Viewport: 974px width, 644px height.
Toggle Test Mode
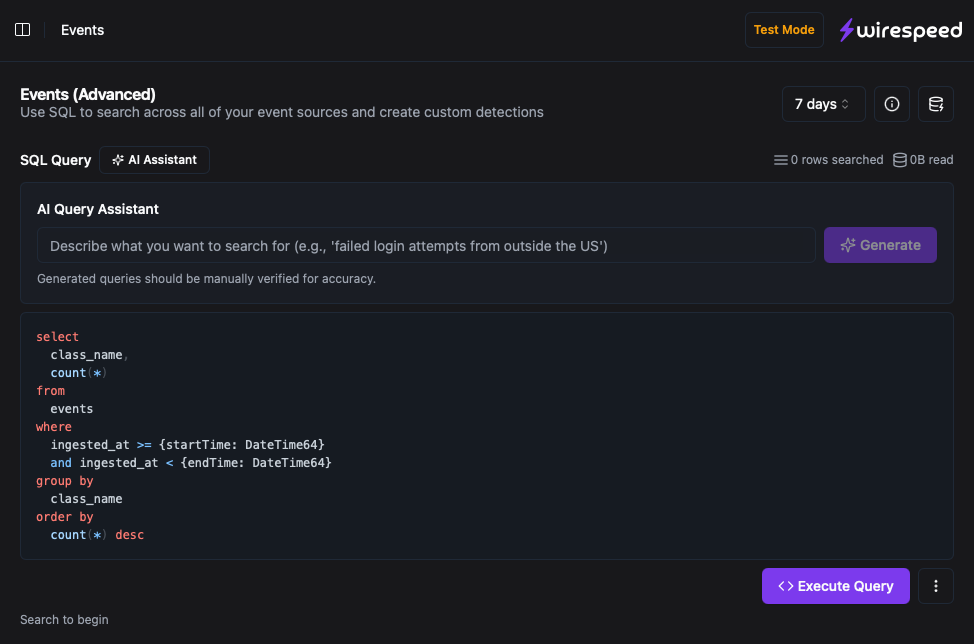[784, 29]
